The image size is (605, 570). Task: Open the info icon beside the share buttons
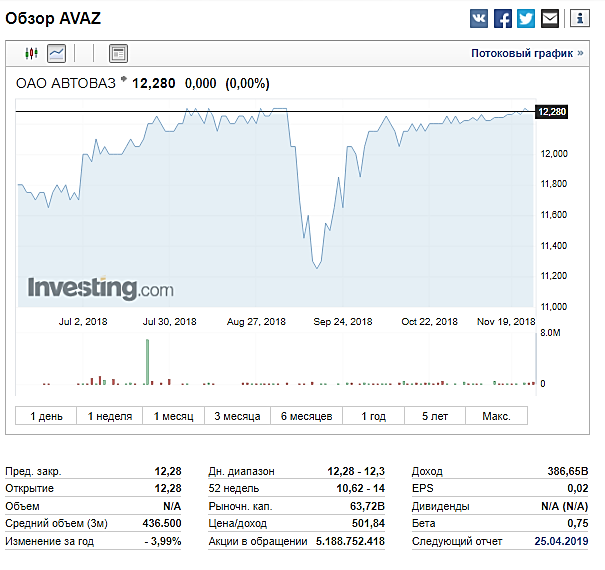[x=580, y=19]
